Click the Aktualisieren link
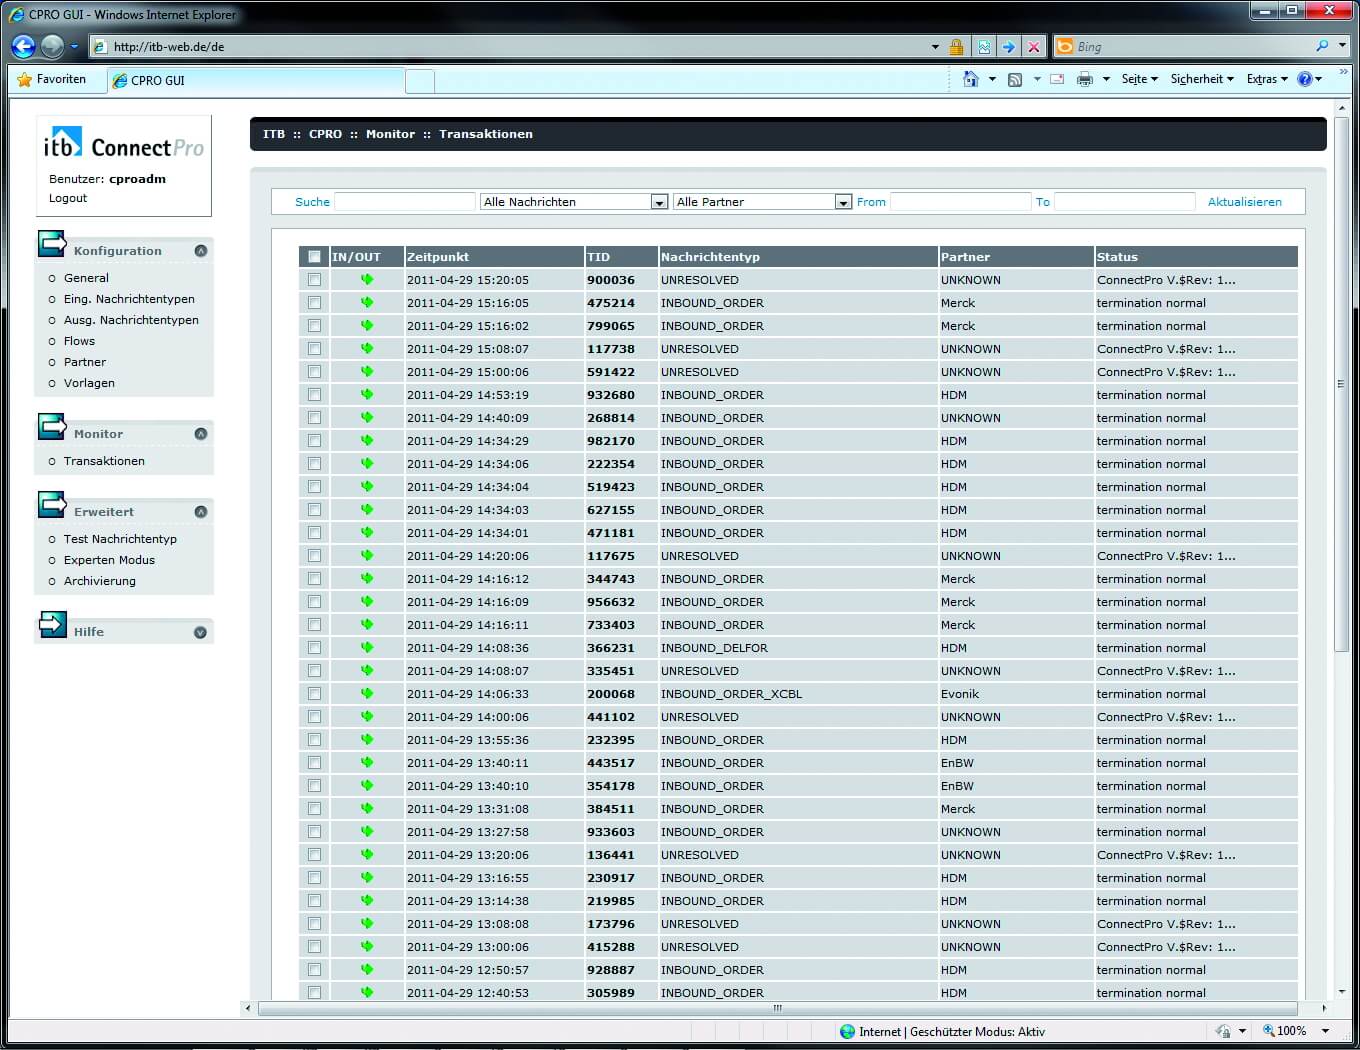Screen dimensions: 1360x1050 coord(1244,202)
